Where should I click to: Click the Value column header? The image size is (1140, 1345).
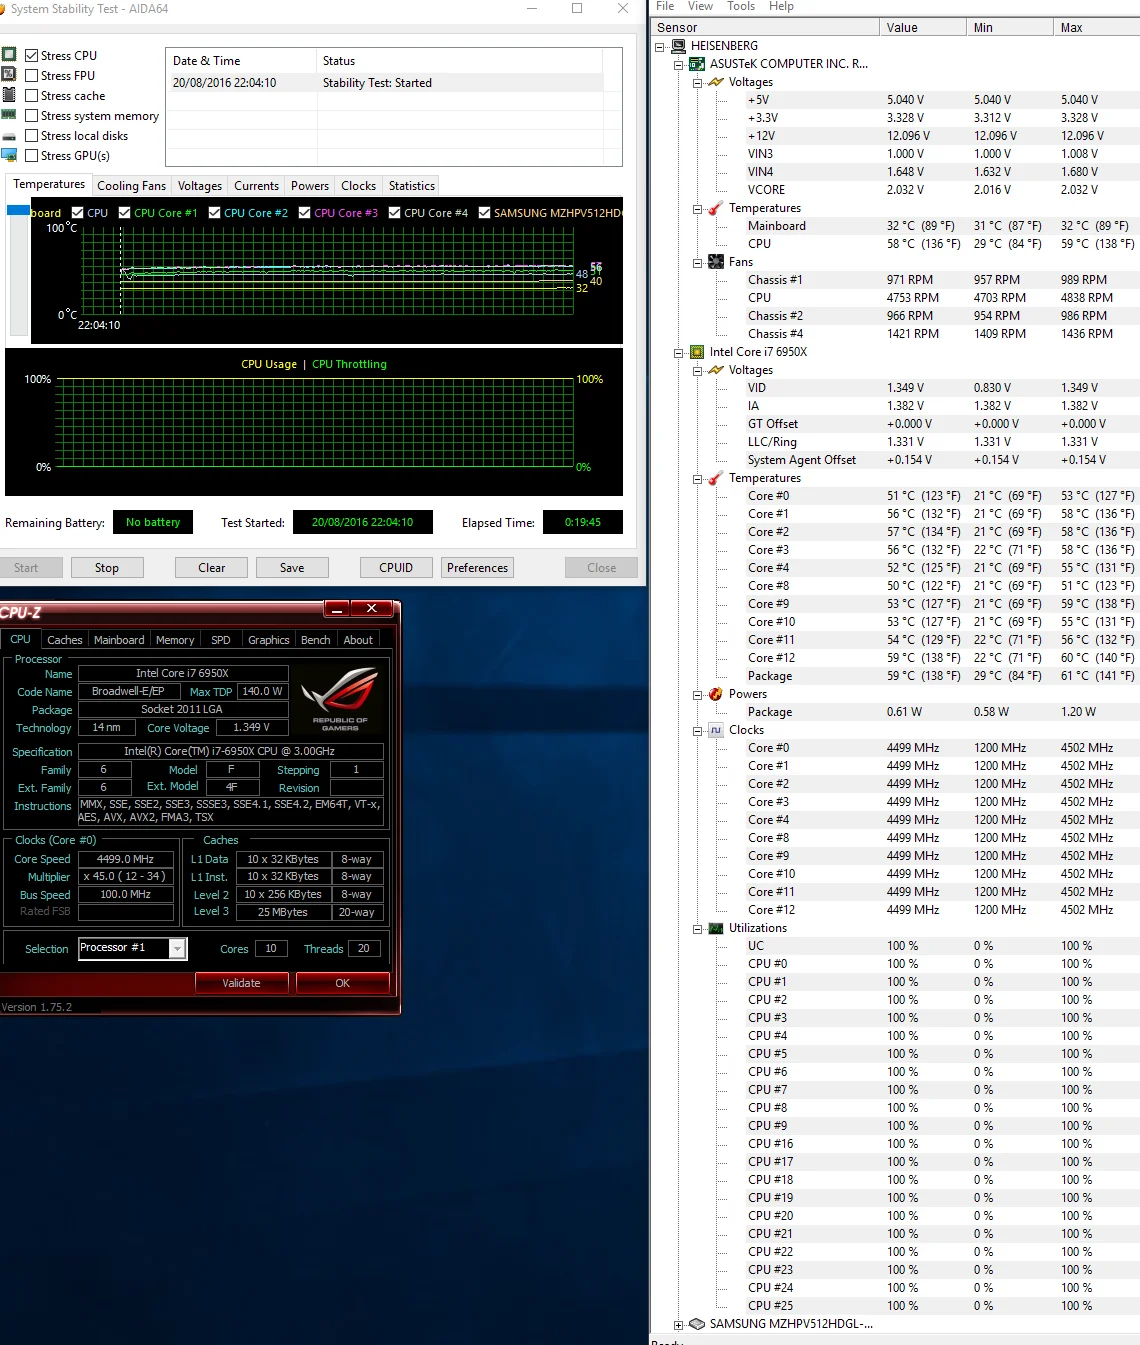click(923, 28)
